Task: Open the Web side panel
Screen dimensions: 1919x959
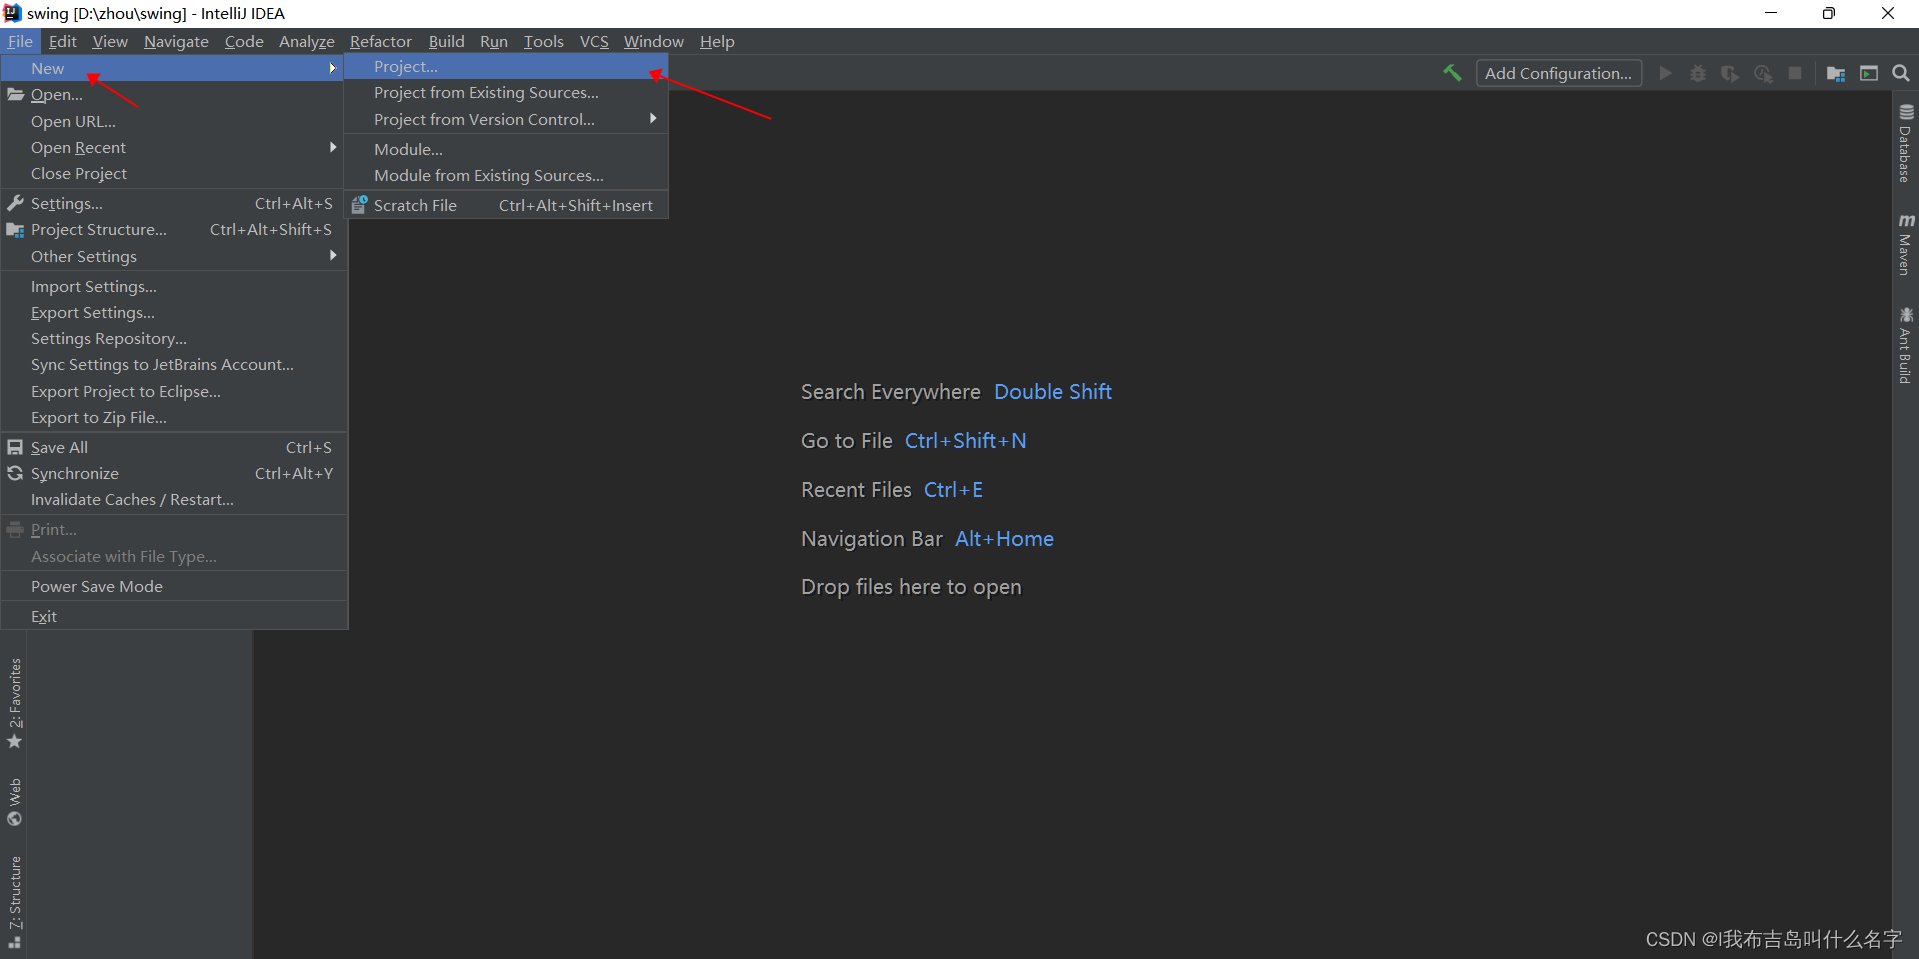Action: click(14, 802)
